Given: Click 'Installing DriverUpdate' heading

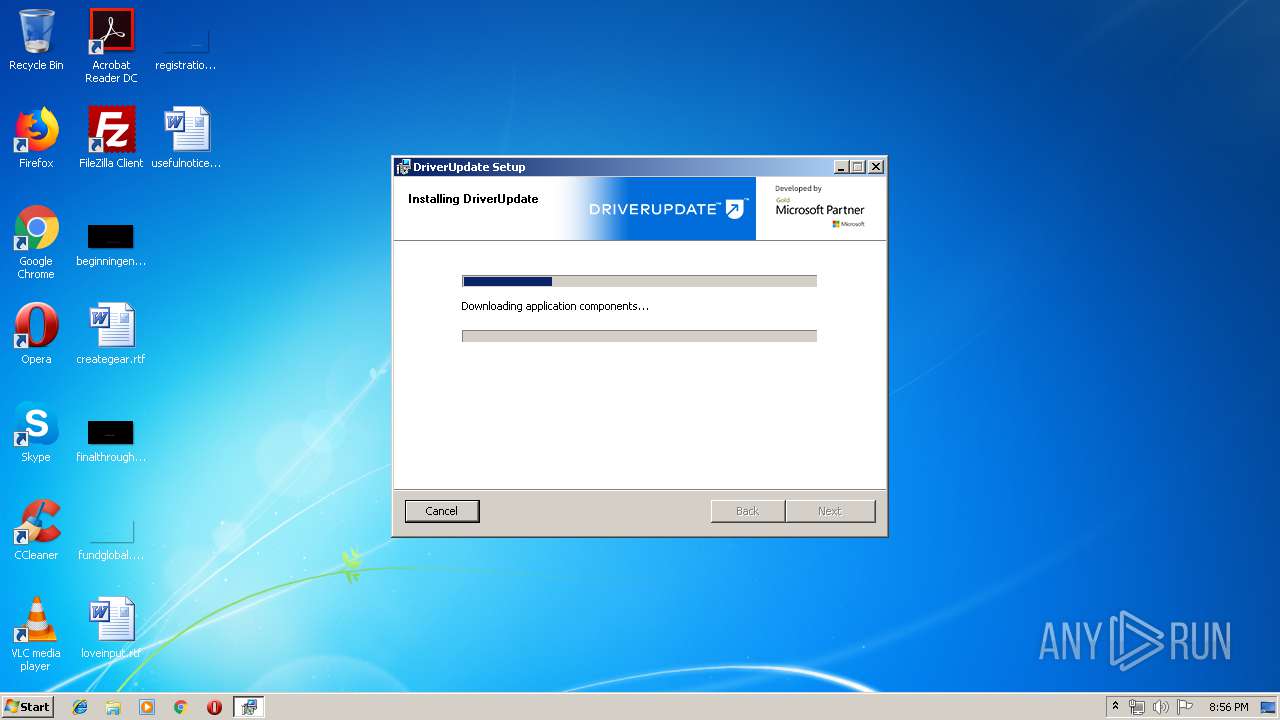Looking at the screenshot, I should click(x=473, y=199).
